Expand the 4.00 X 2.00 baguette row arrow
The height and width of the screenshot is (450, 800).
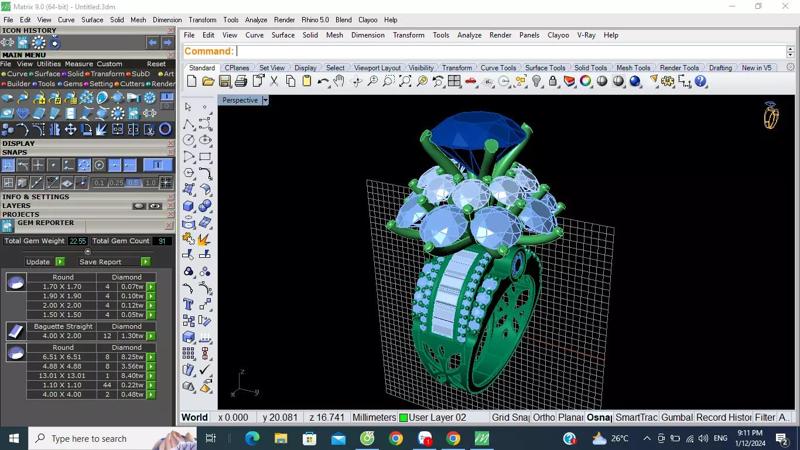click(x=151, y=336)
